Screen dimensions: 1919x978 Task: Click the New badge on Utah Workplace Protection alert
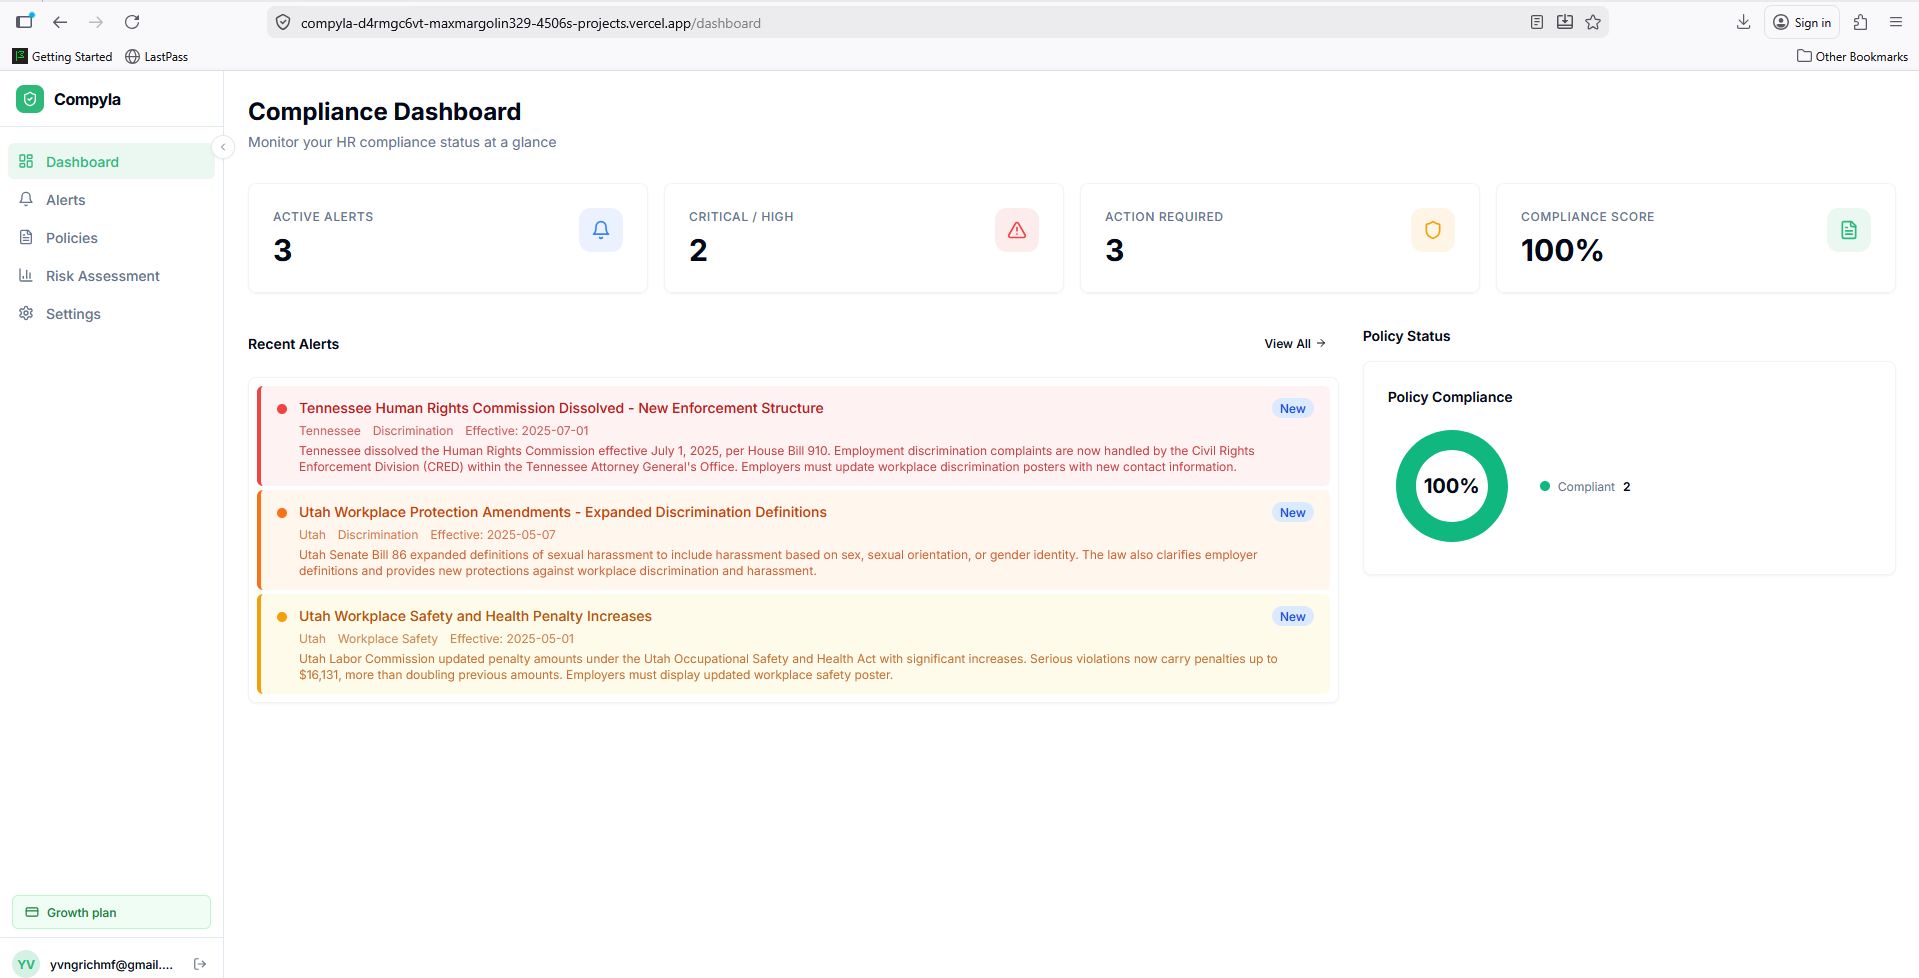[1292, 512]
